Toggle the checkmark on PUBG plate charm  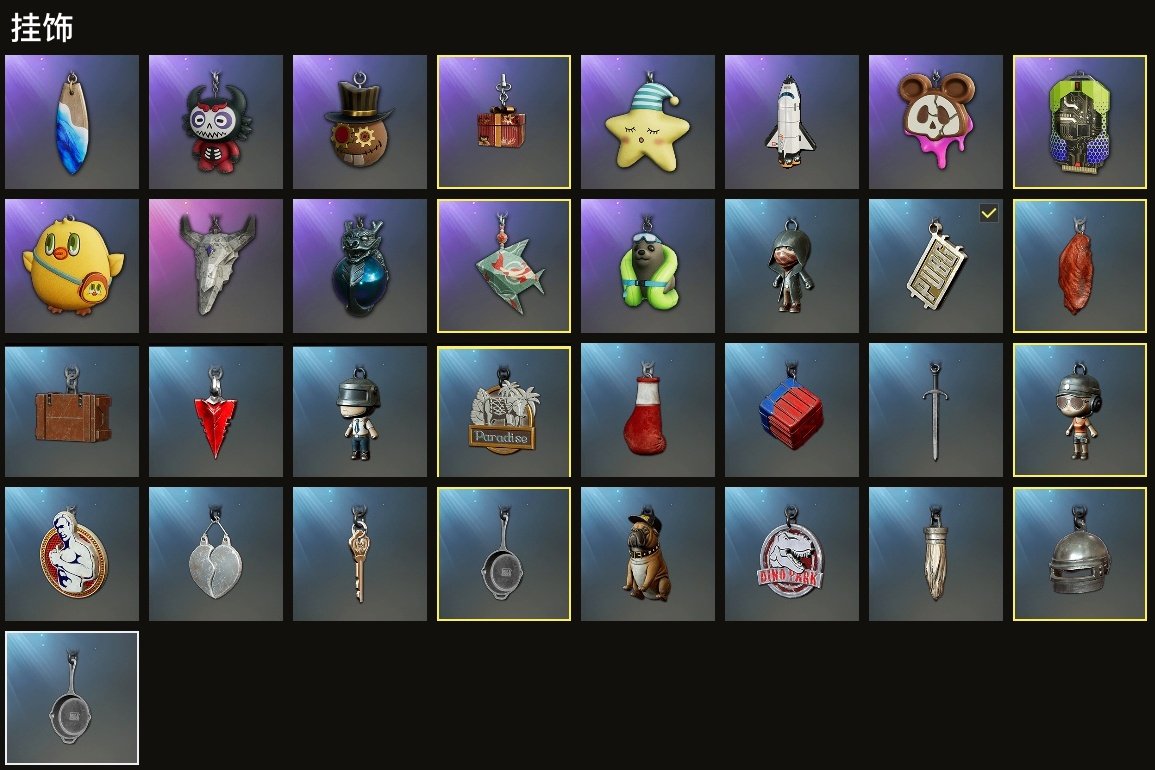tap(989, 213)
